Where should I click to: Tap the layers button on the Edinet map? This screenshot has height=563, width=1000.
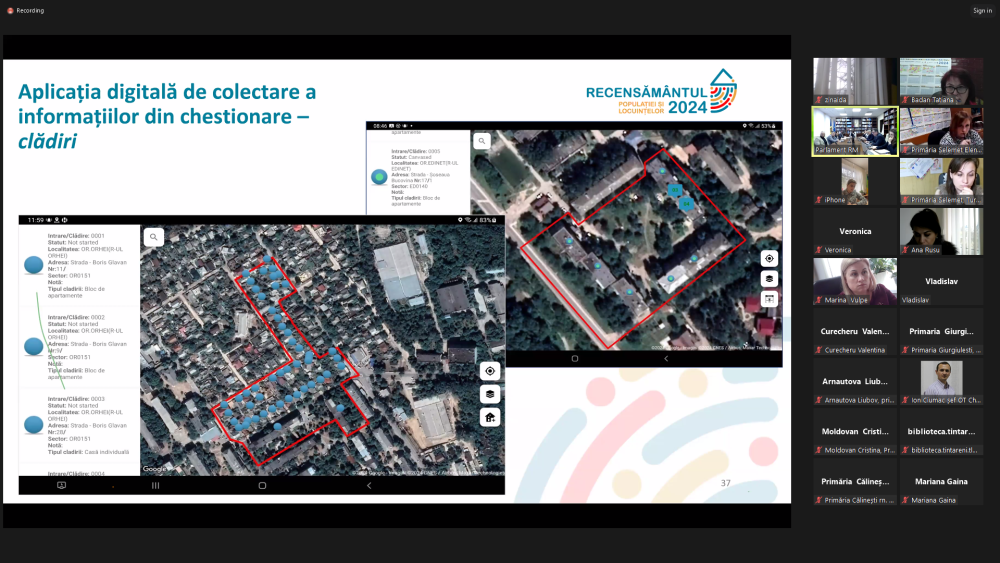(769, 279)
